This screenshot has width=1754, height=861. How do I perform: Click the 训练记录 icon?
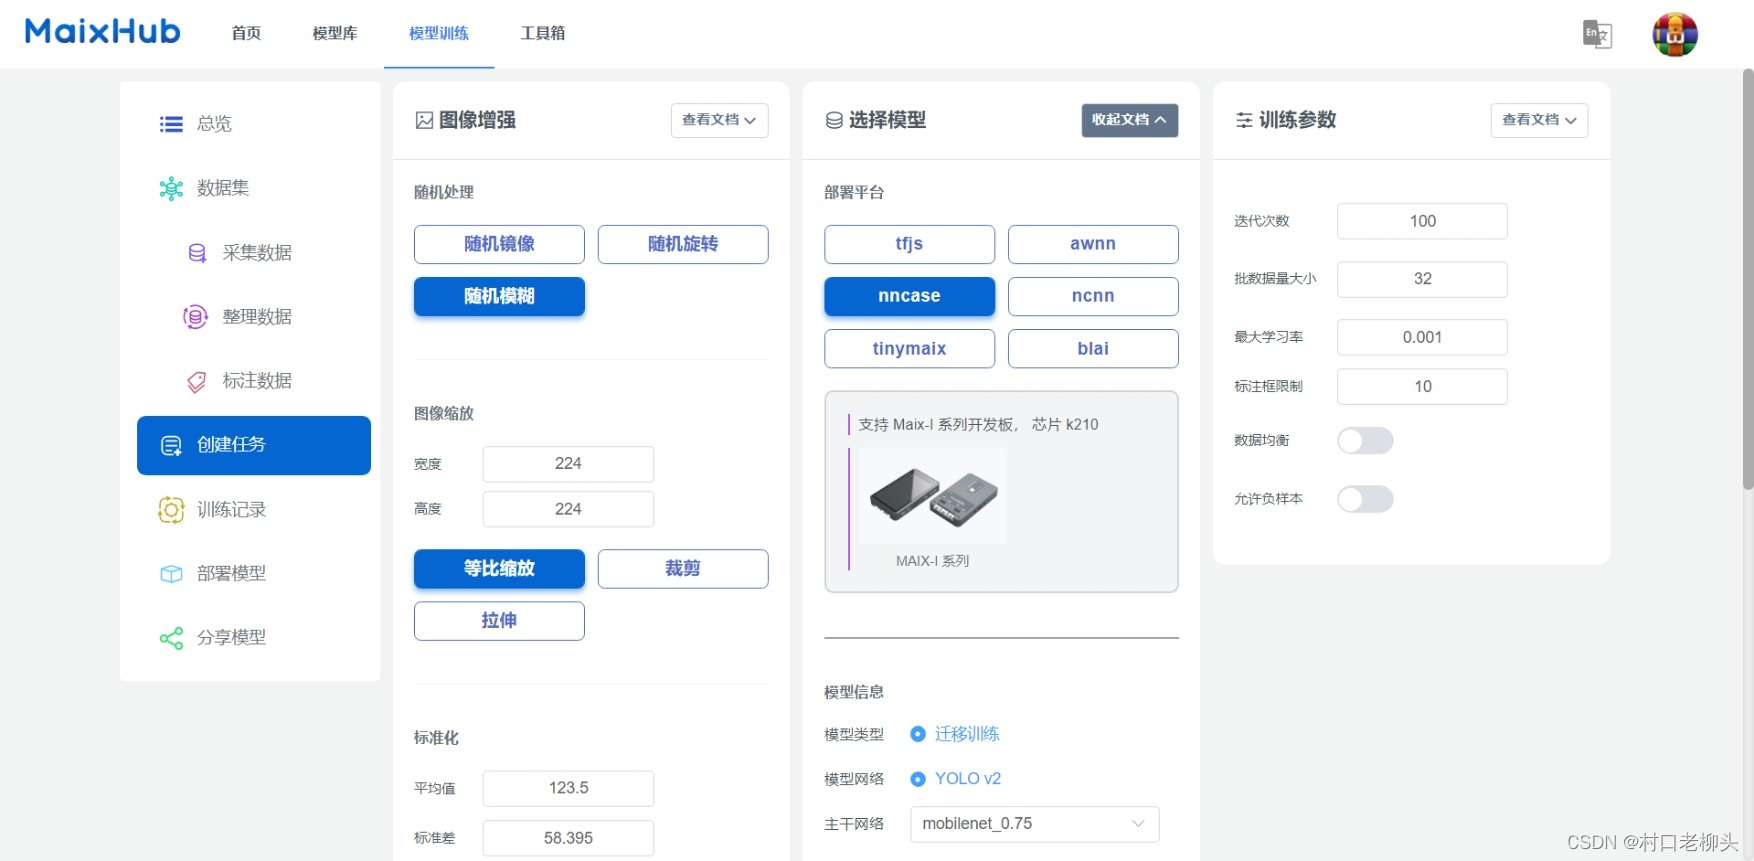click(171, 510)
